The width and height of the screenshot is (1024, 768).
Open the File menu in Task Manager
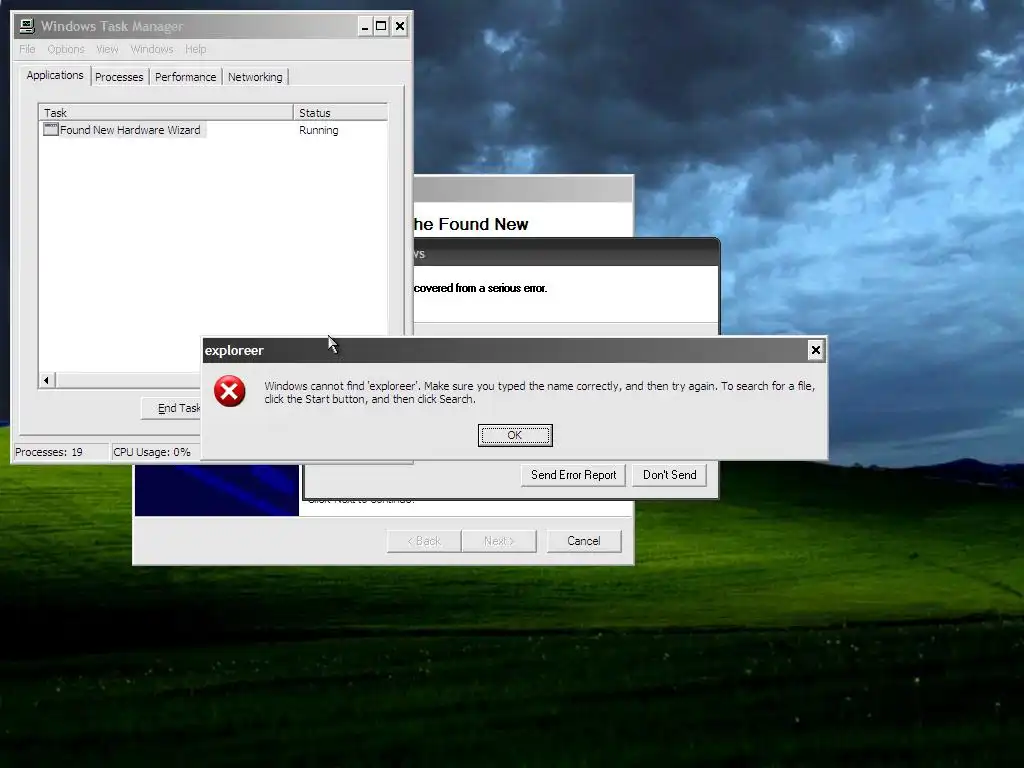point(27,49)
